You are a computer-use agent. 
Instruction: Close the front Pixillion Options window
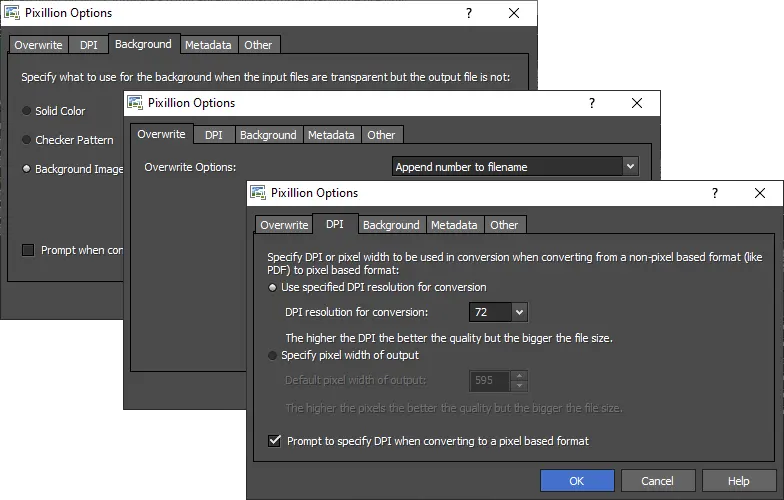click(x=760, y=193)
